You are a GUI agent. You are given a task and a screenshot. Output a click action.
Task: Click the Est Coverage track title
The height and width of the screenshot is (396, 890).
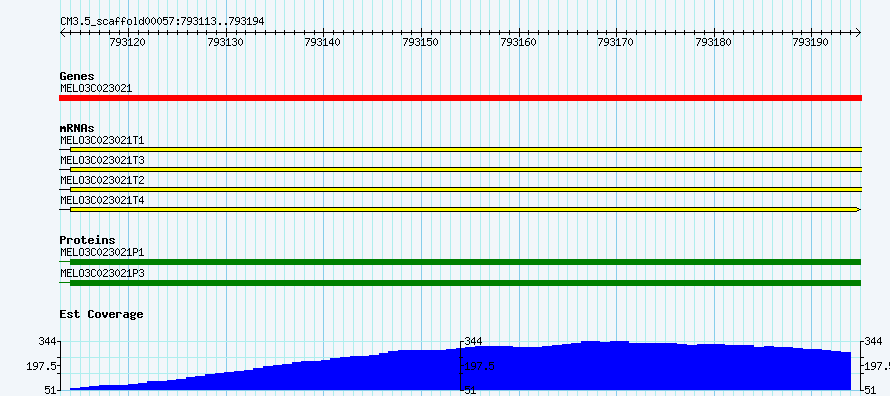[102, 314]
